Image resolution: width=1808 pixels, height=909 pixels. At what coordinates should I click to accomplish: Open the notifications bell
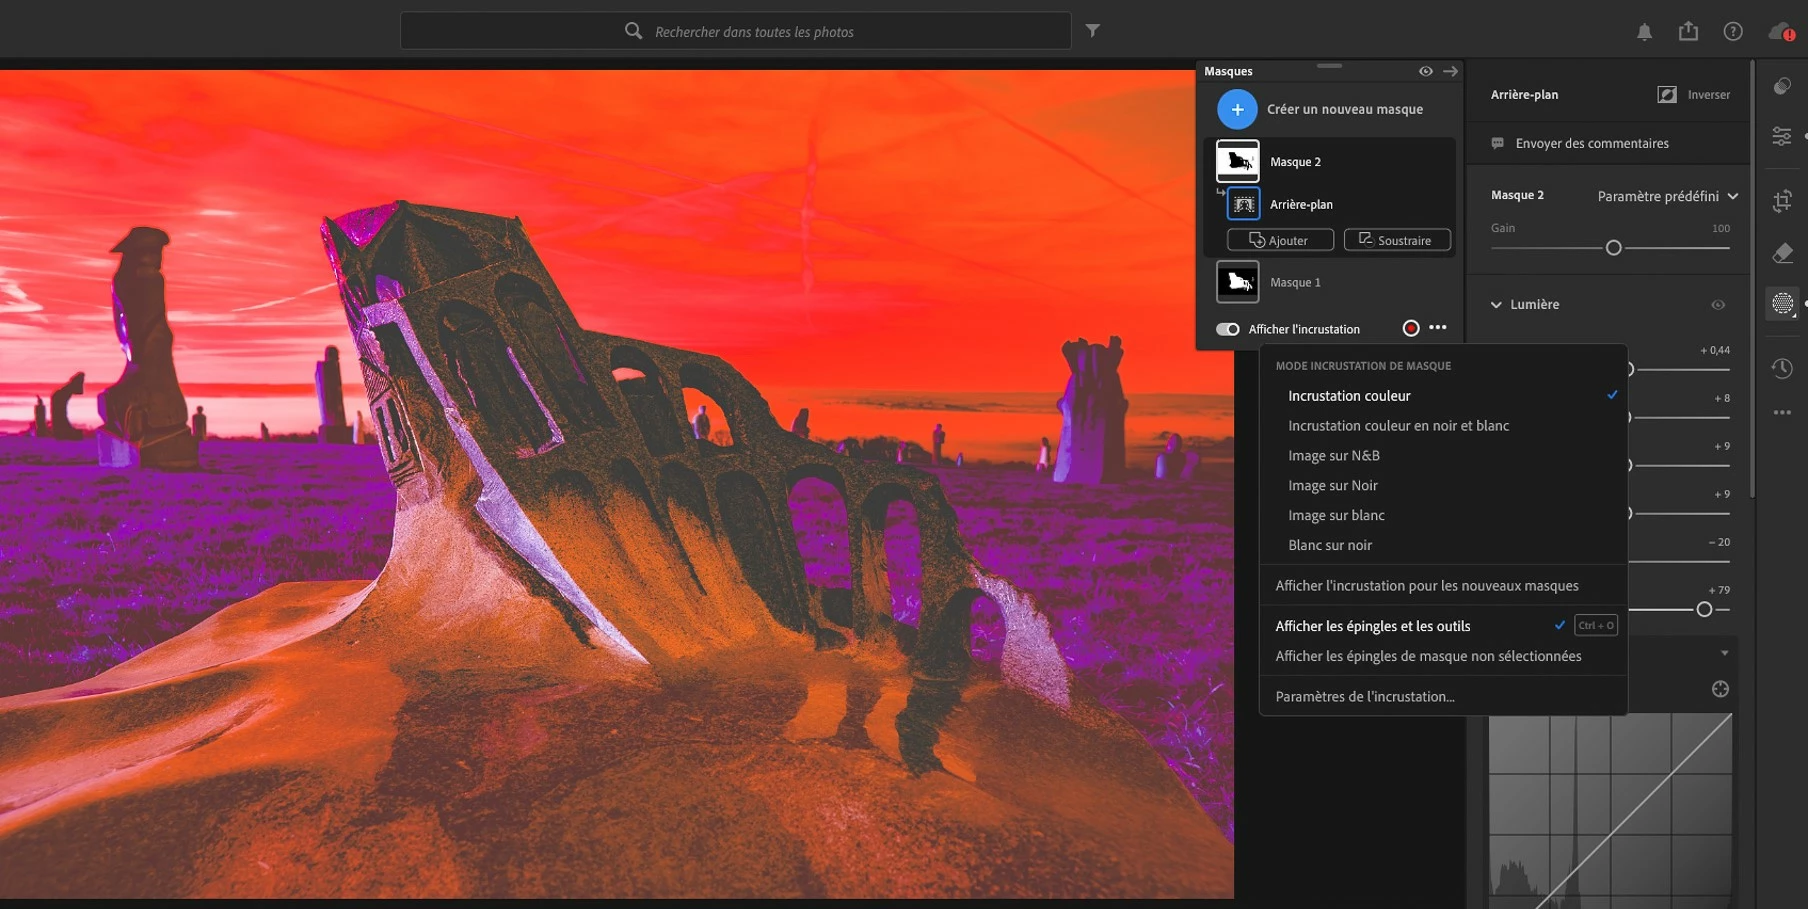tap(1644, 32)
